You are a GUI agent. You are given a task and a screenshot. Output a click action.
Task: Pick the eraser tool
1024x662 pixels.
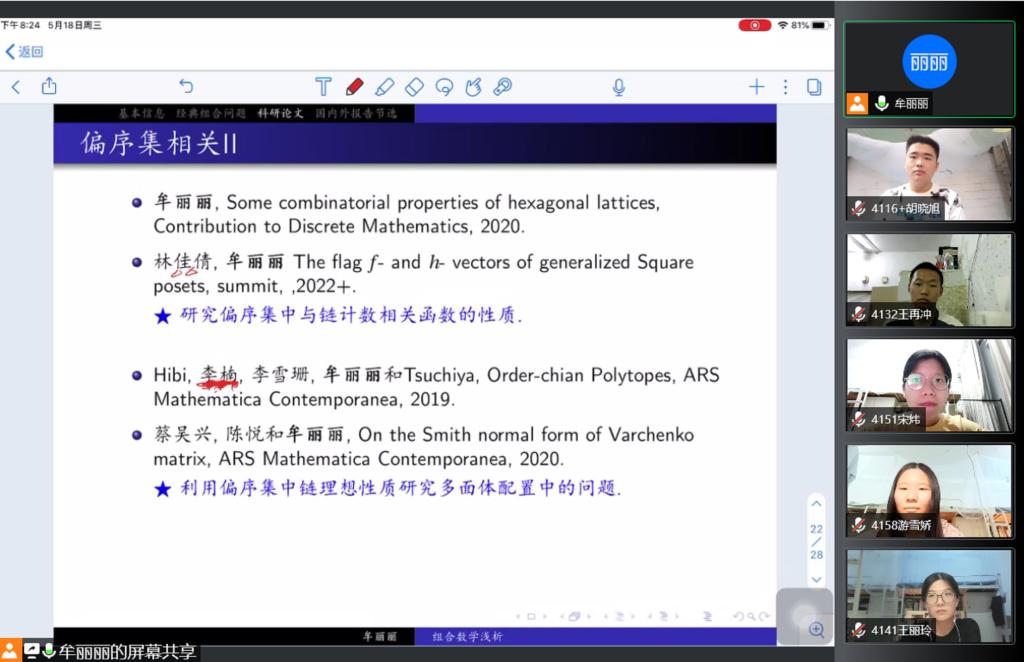pos(414,87)
